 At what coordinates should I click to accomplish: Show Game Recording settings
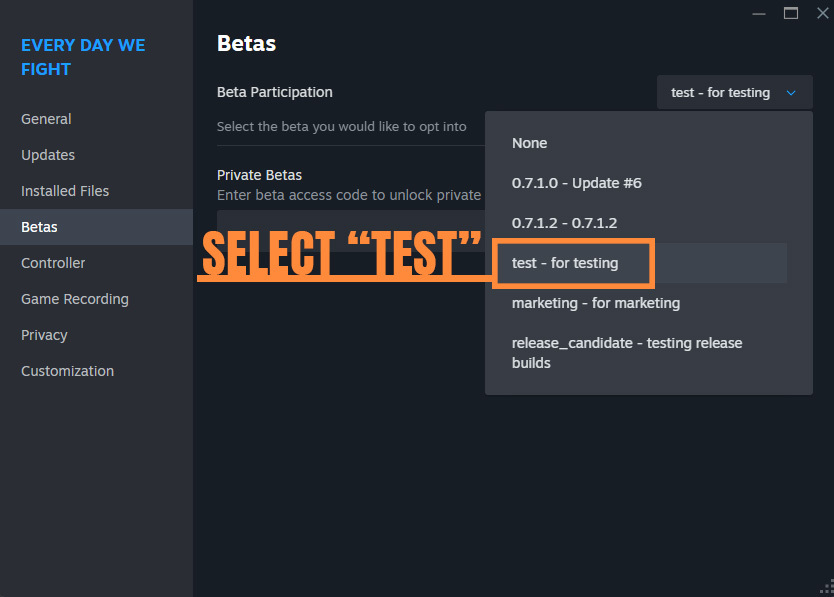[75, 299]
